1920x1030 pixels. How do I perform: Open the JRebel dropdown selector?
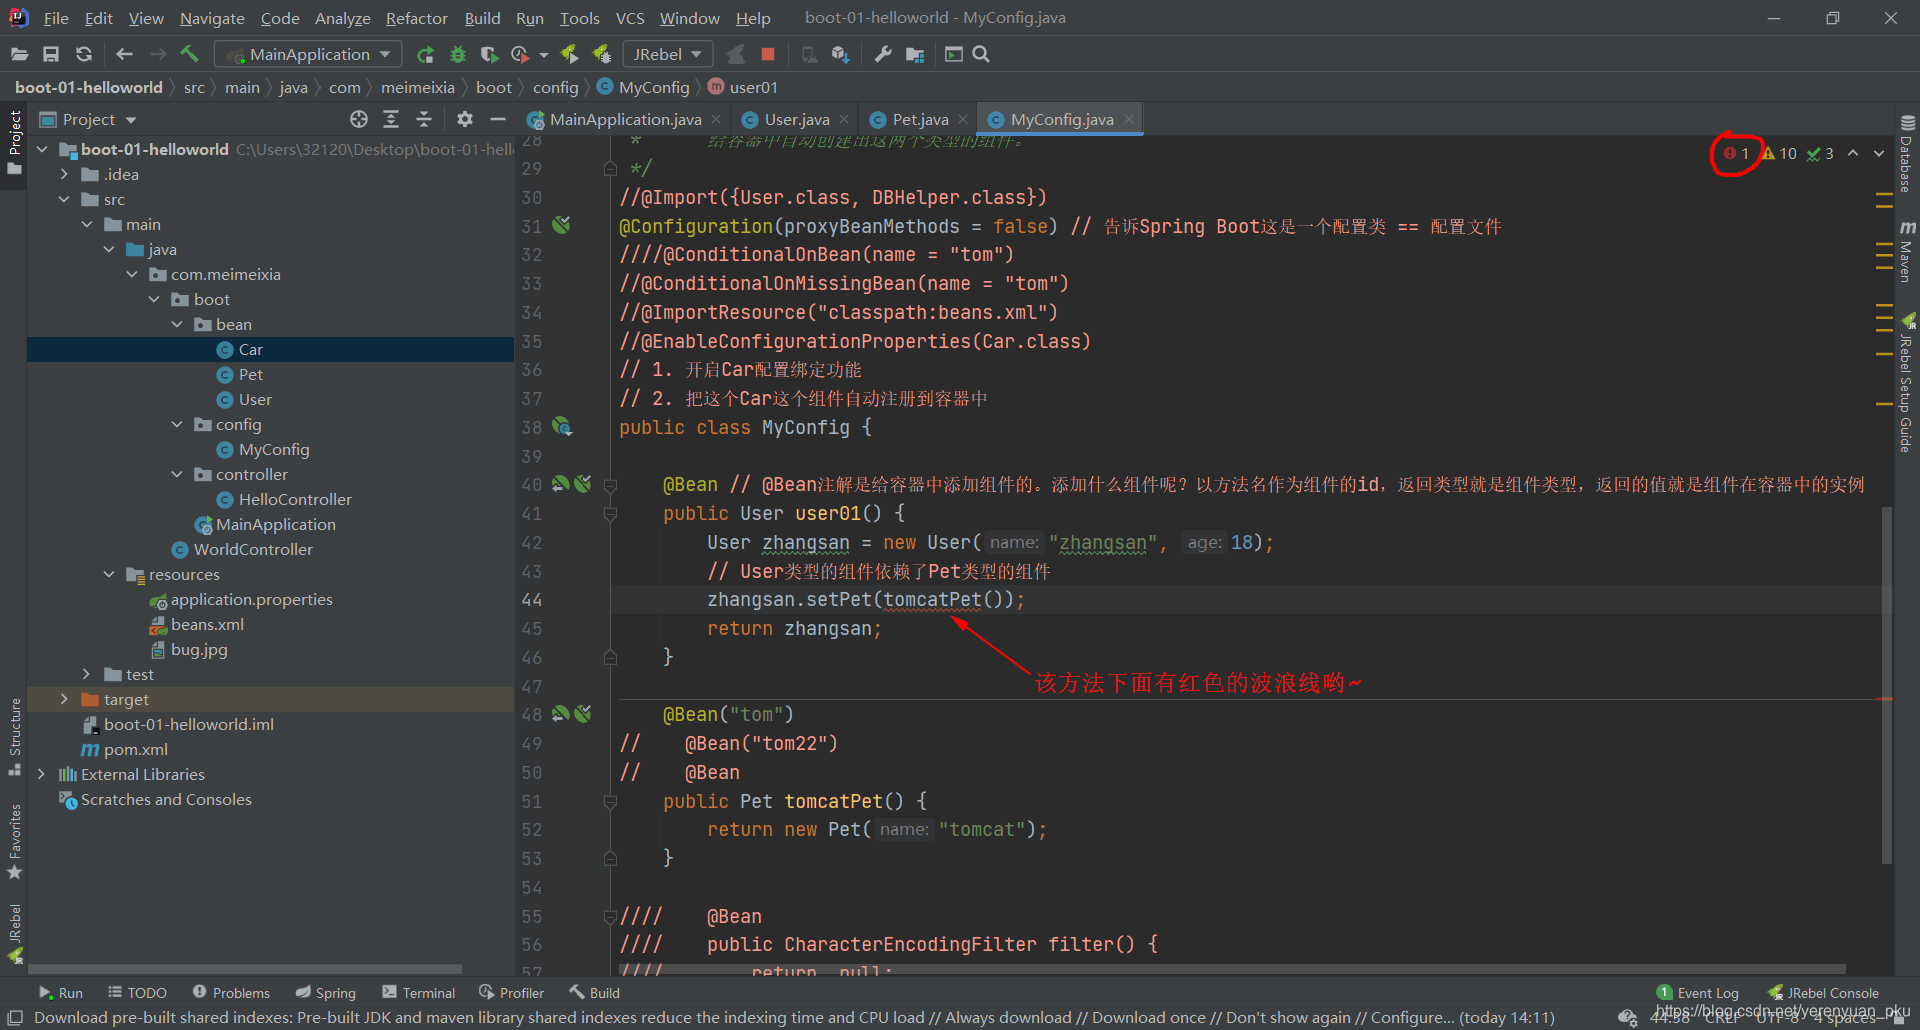(667, 54)
